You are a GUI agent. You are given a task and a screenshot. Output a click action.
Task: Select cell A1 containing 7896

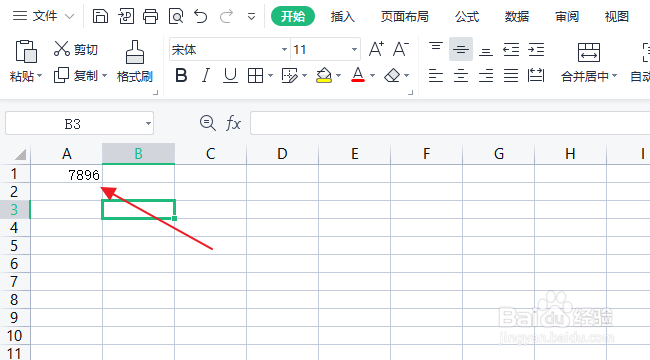(x=66, y=175)
